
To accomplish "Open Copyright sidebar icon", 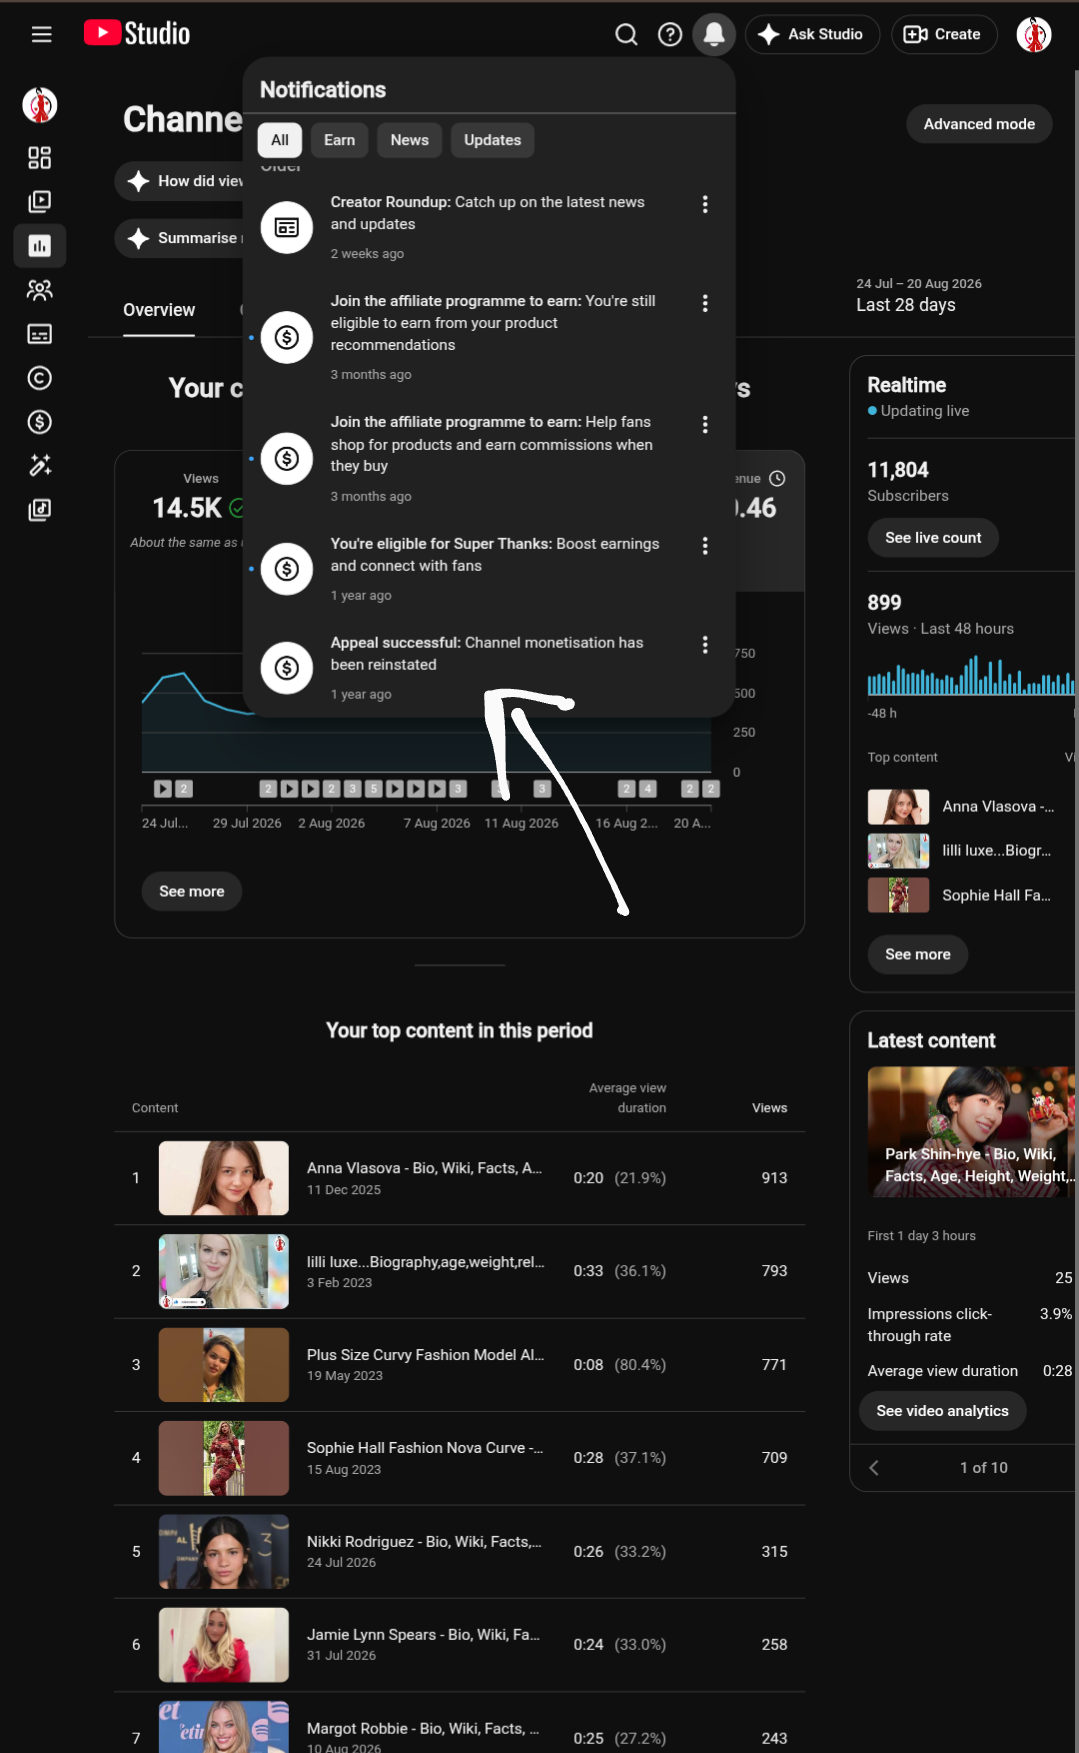I will (x=40, y=378).
